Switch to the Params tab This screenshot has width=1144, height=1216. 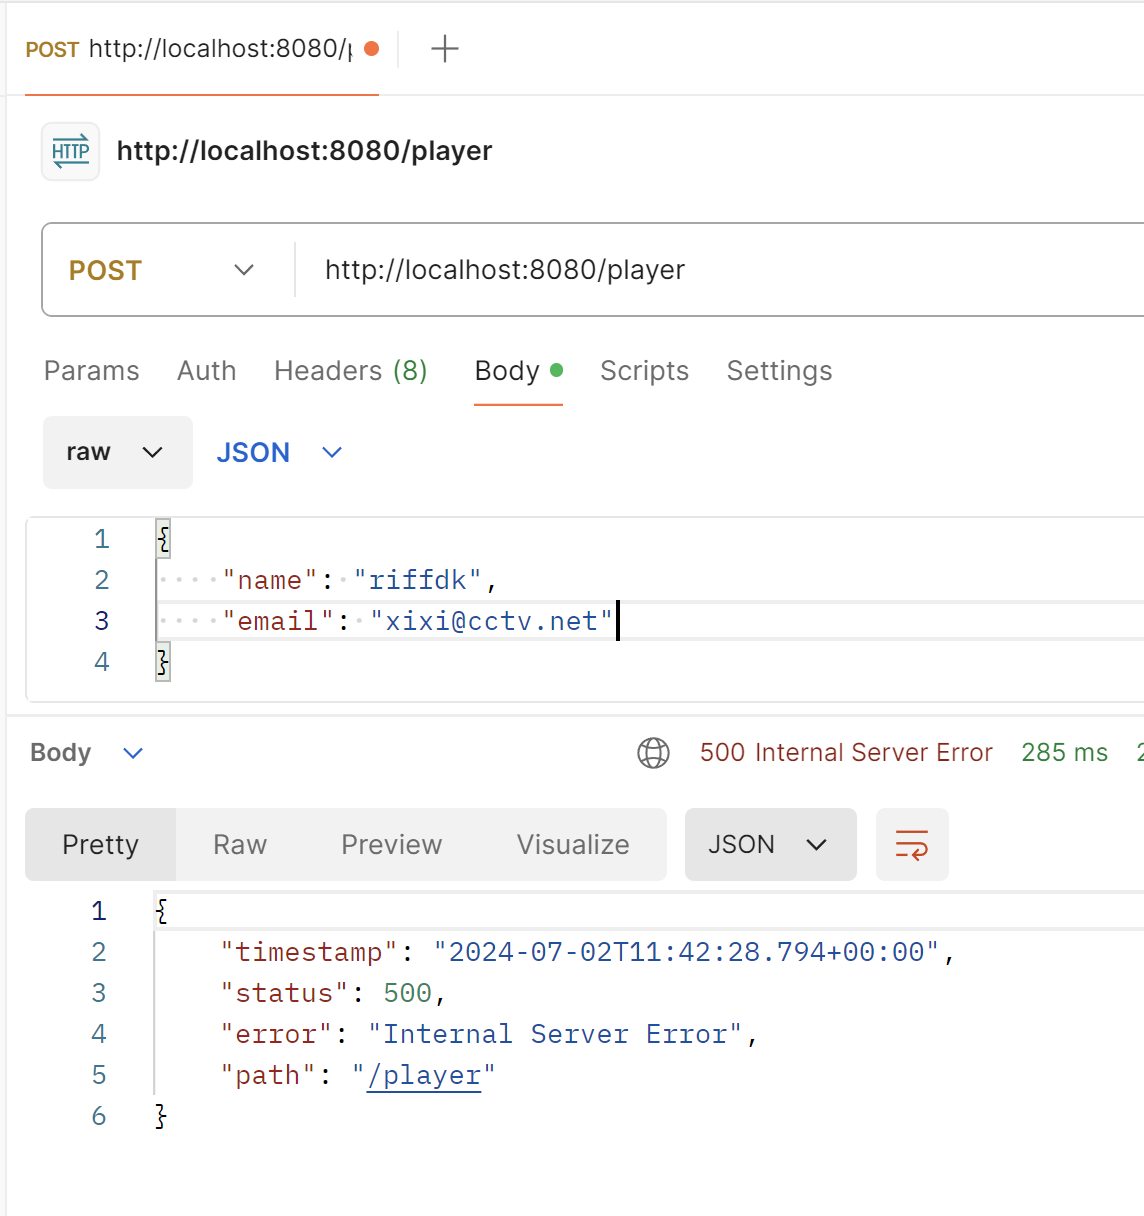pyautogui.click(x=91, y=370)
